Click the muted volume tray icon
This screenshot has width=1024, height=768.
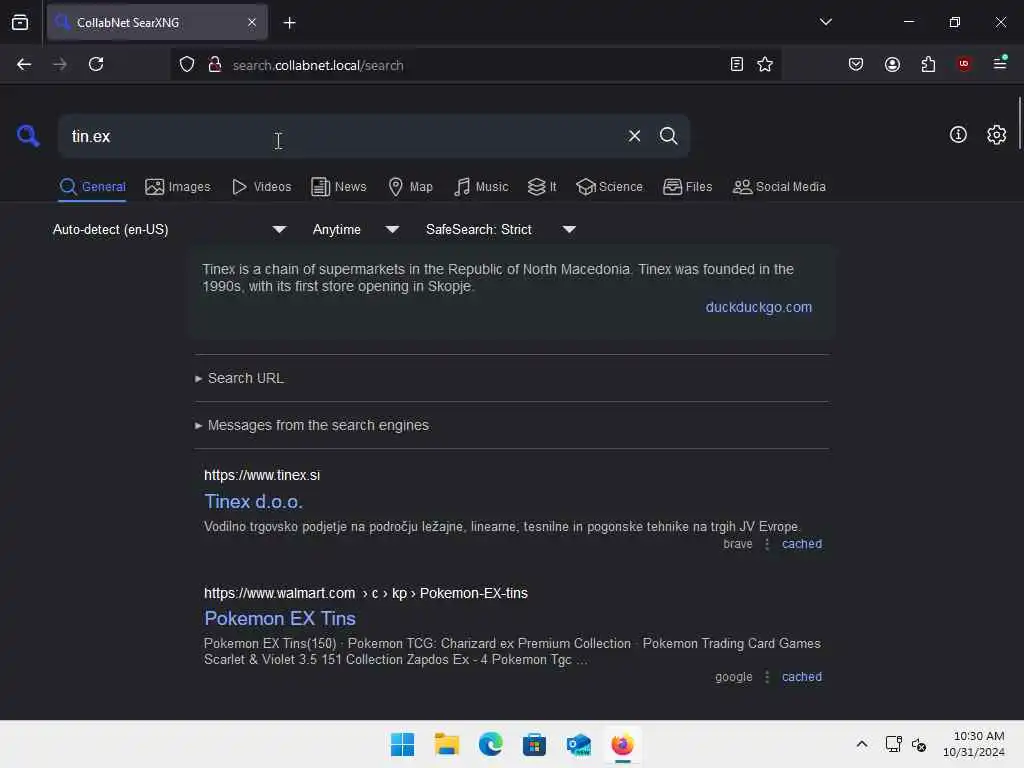click(x=919, y=744)
